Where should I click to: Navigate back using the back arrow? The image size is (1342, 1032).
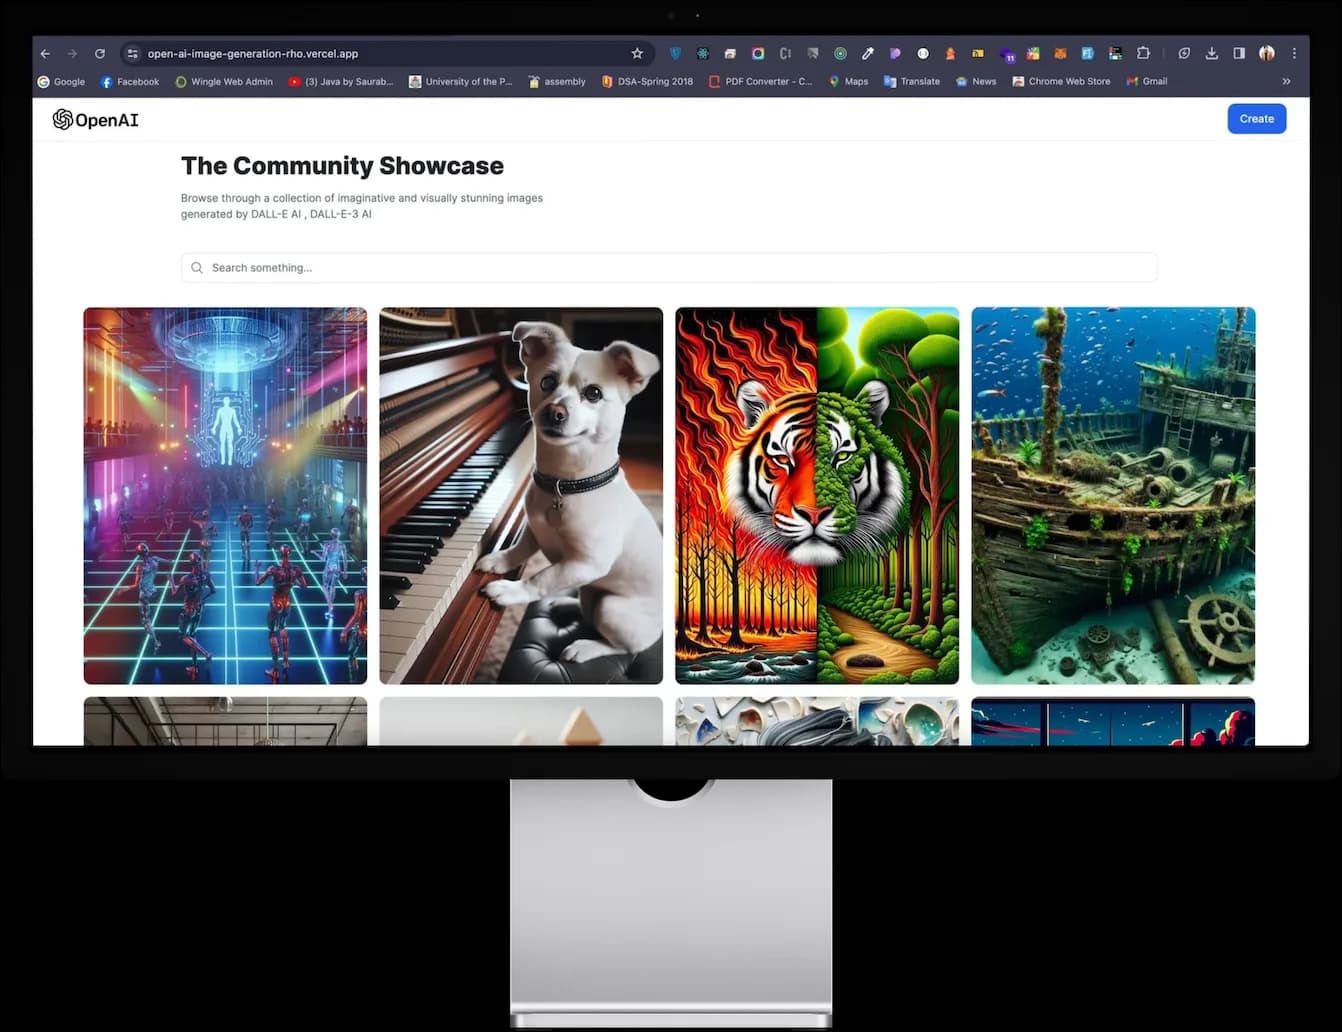click(x=45, y=53)
